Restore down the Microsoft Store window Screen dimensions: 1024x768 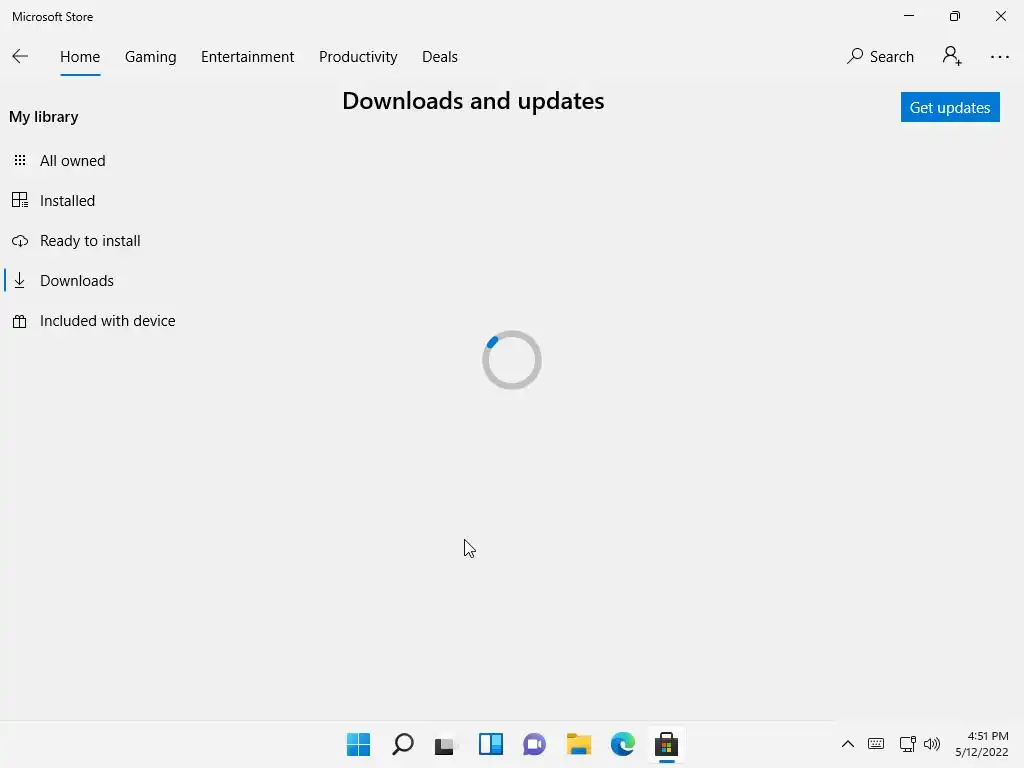[x=955, y=16]
